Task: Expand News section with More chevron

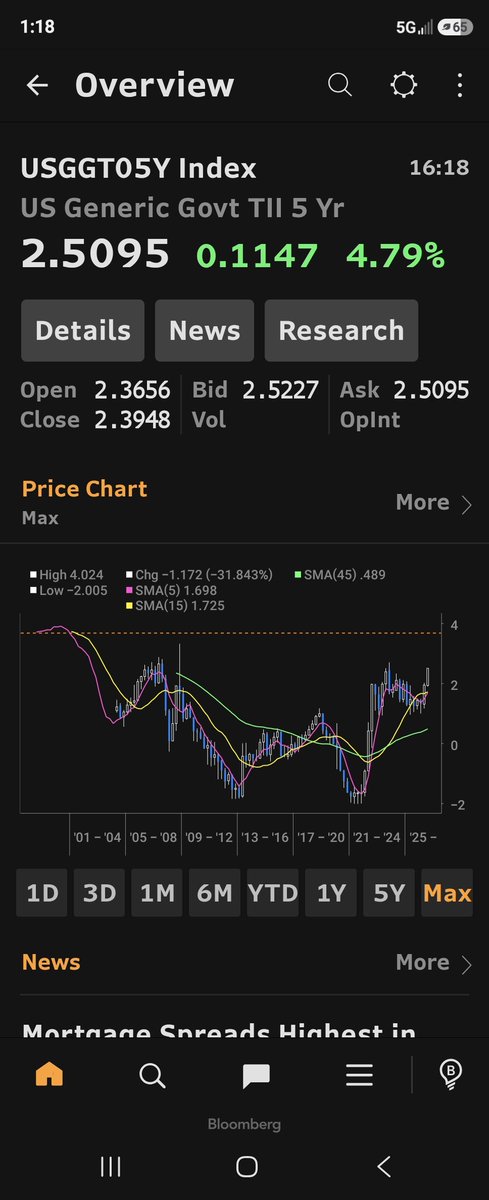Action: (434, 962)
